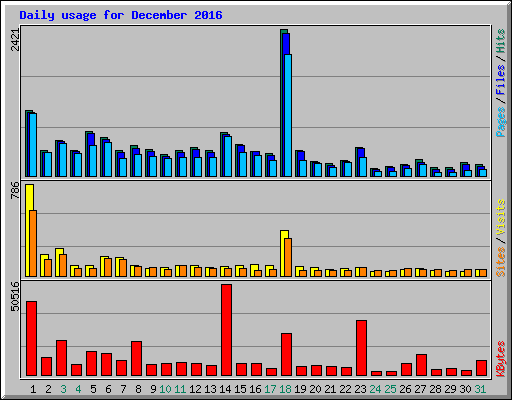This screenshot has height=400, width=512.
Task: Select green day "4" on the x-axis
Action: coord(78,389)
